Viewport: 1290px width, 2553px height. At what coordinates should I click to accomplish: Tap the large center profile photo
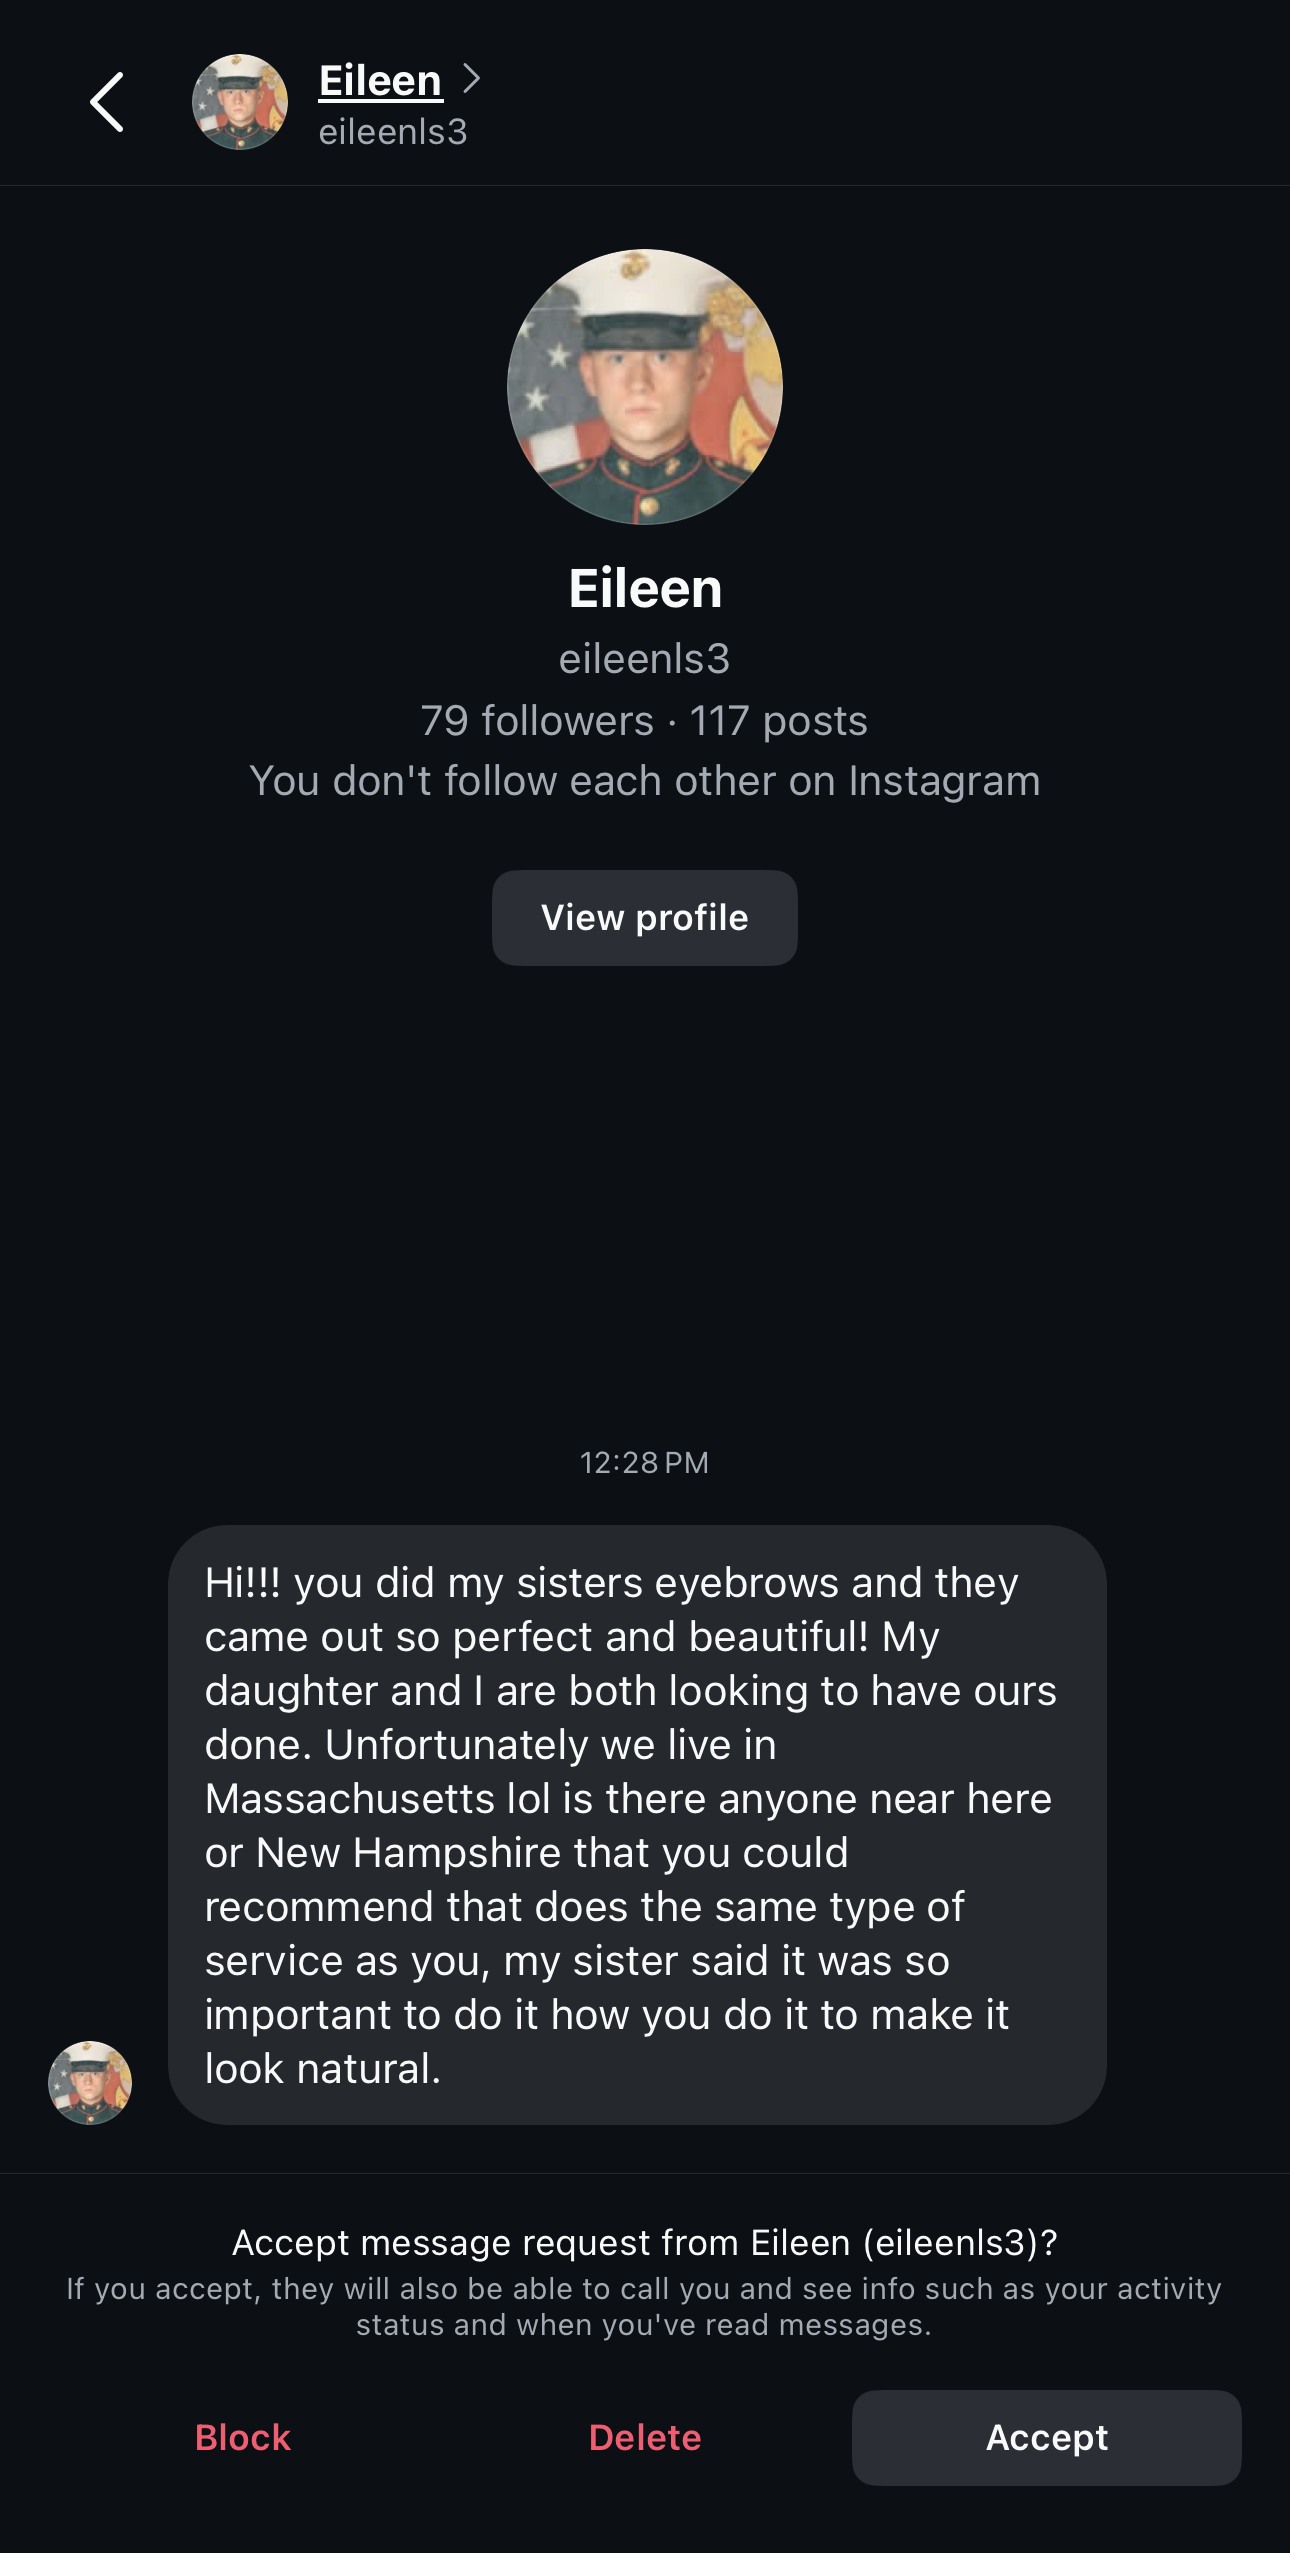point(645,387)
